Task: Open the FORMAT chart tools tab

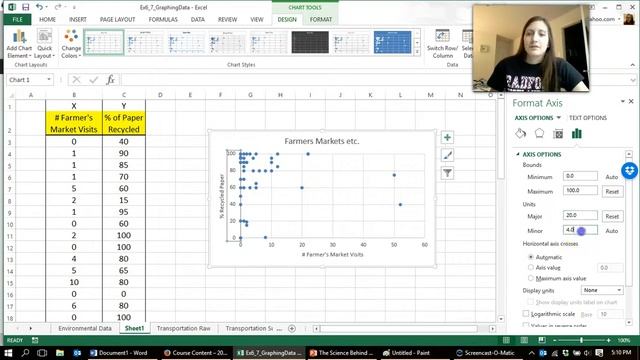Action: coord(320,19)
